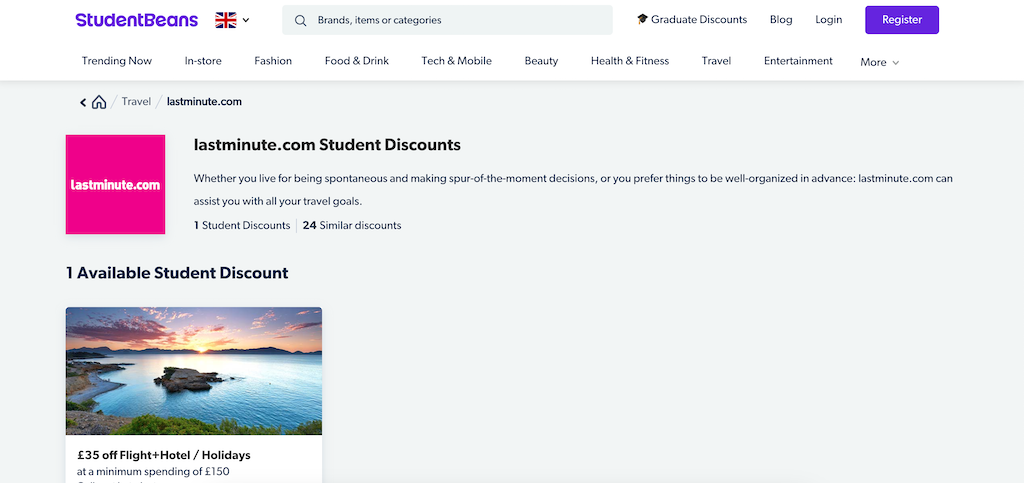
Task: Click the StudentBeans logo
Action: coord(136,20)
